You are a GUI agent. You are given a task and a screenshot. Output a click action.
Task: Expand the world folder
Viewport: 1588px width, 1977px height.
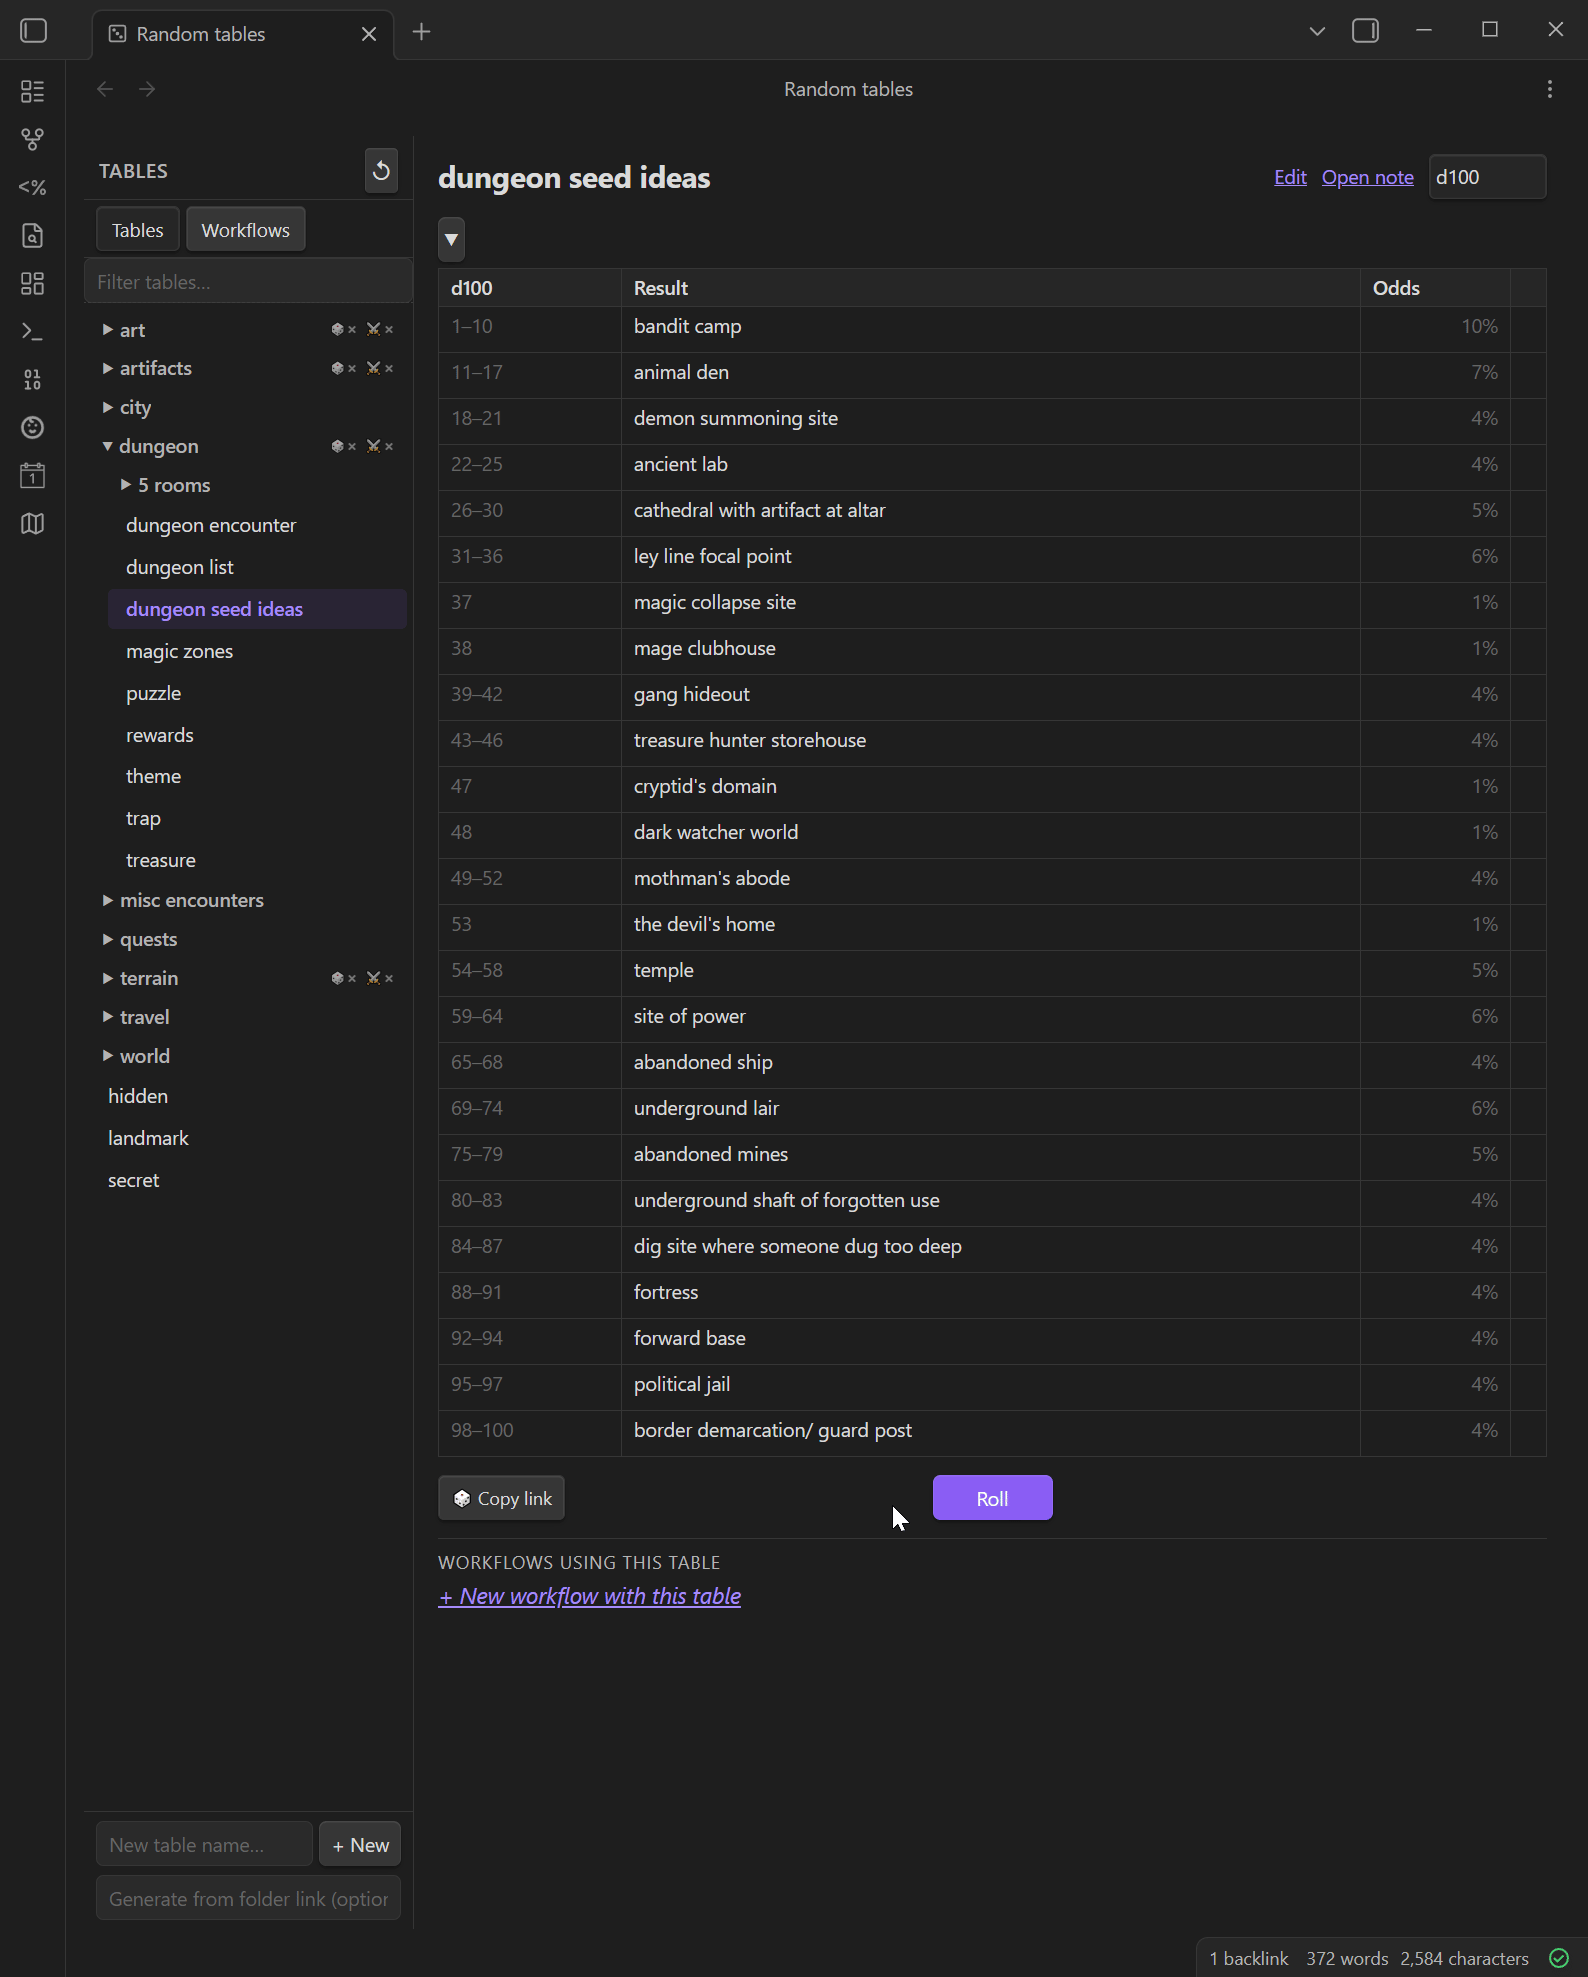pos(107,1056)
